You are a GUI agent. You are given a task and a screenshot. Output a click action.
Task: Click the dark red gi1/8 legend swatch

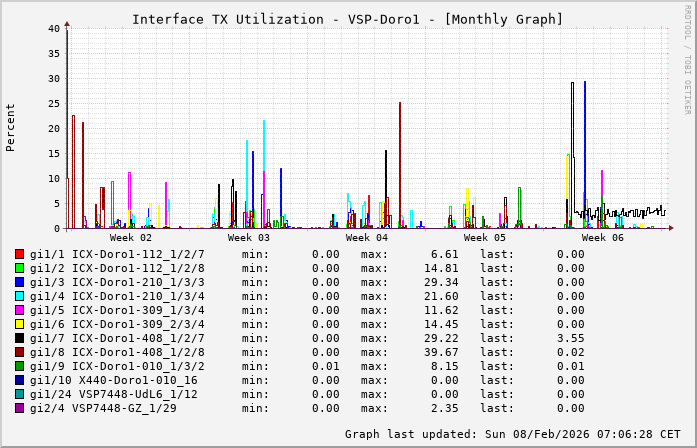coord(19,352)
